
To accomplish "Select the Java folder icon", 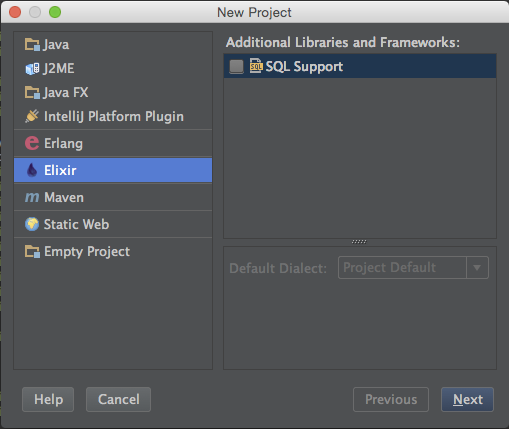I will [x=32, y=45].
